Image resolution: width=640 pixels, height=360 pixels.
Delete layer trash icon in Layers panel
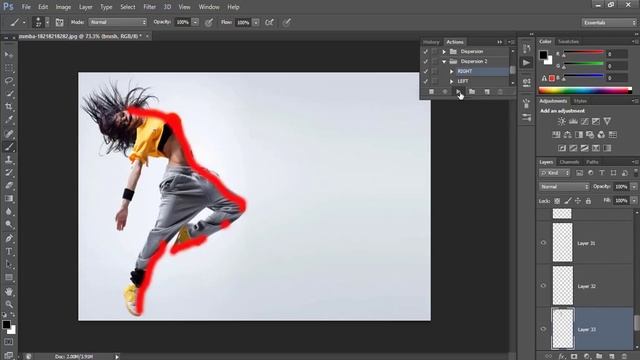(624, 356)
